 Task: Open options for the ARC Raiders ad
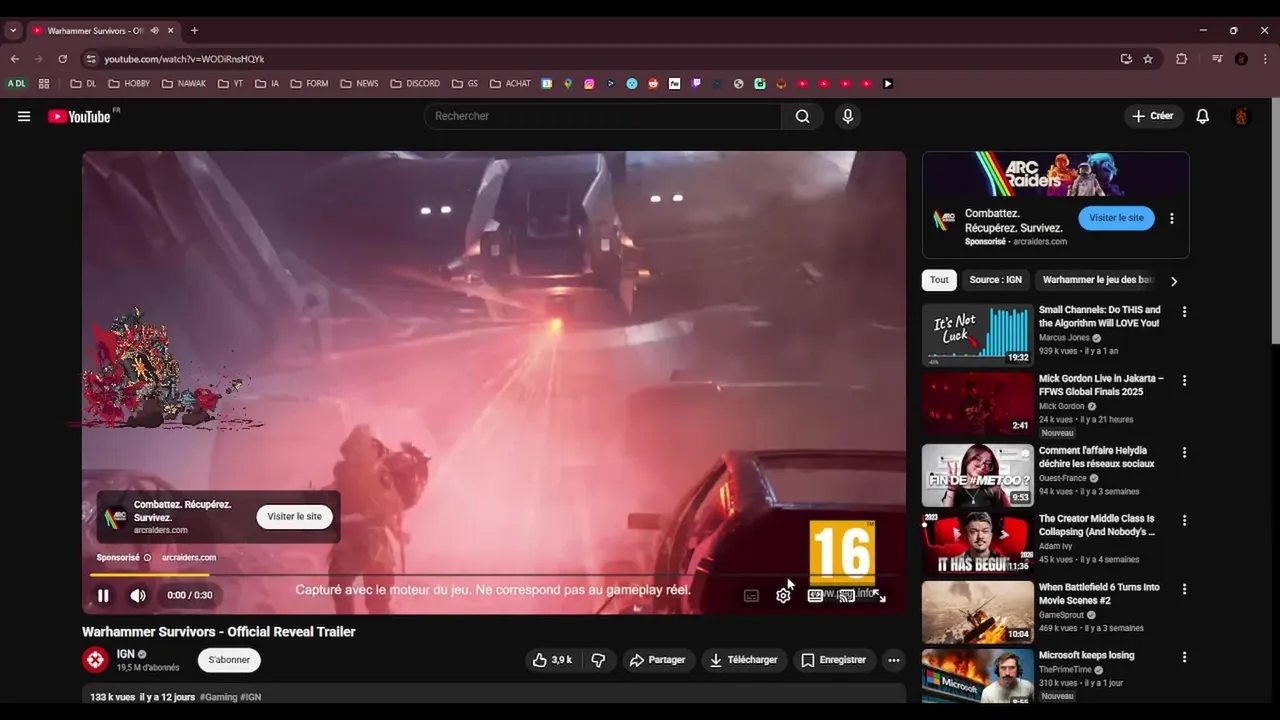(x=1172, y=218)
